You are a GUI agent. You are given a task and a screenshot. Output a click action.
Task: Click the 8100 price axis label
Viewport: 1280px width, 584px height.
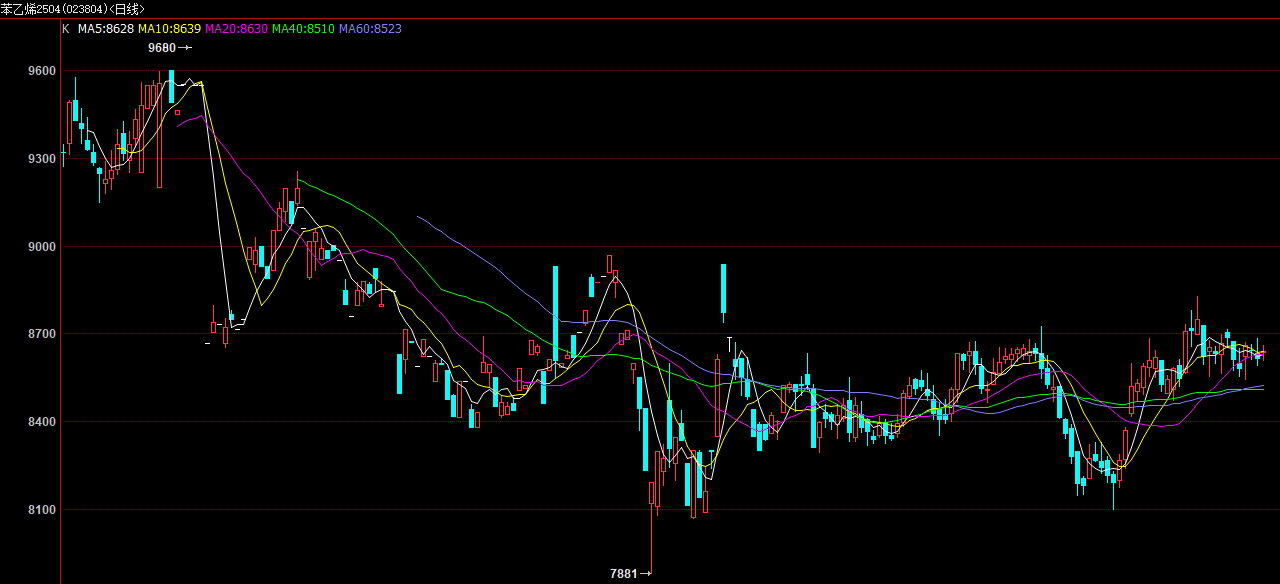[x=41, y=510]
